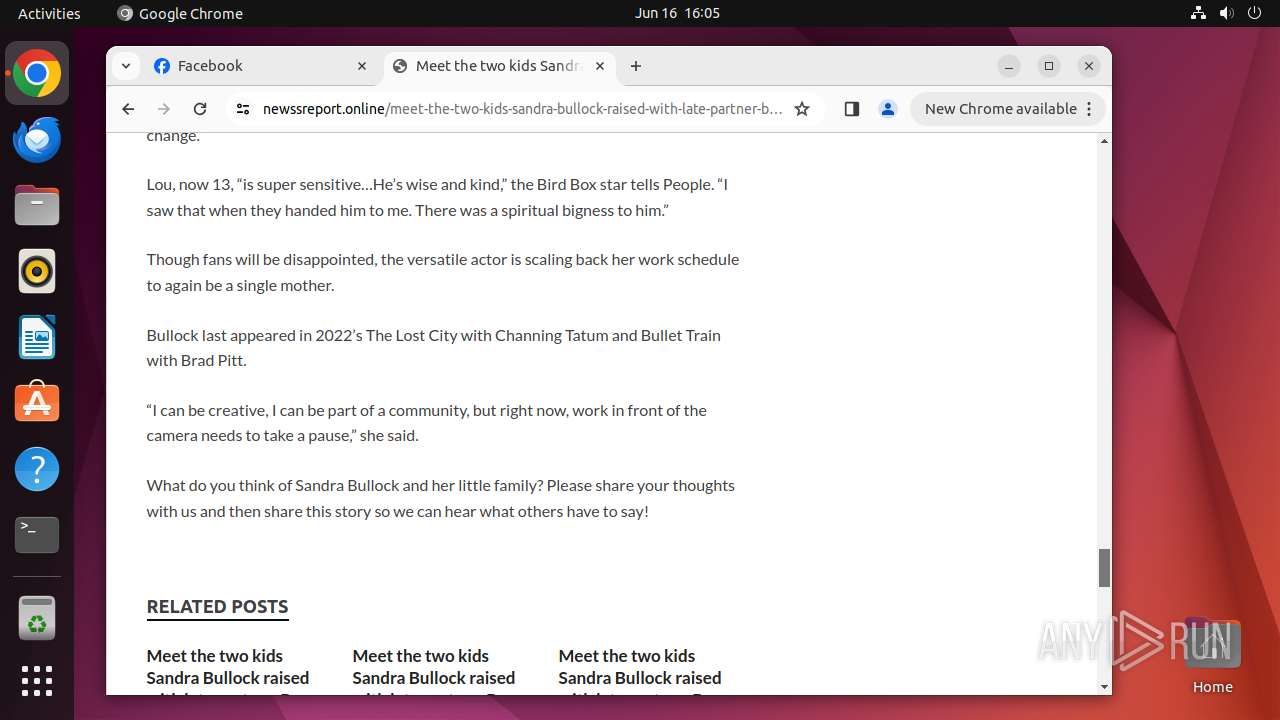The image size is (1280, 720).
Task: Open Chrome three-dot menu
Action: (x=1089, y=109)
